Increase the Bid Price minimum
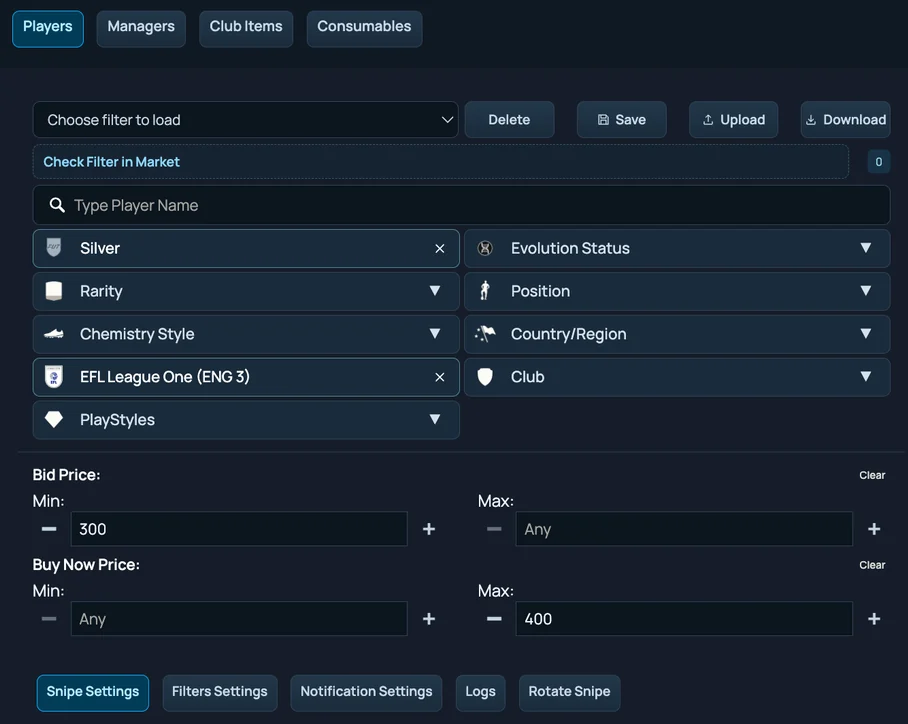 (x=429, y=529)
